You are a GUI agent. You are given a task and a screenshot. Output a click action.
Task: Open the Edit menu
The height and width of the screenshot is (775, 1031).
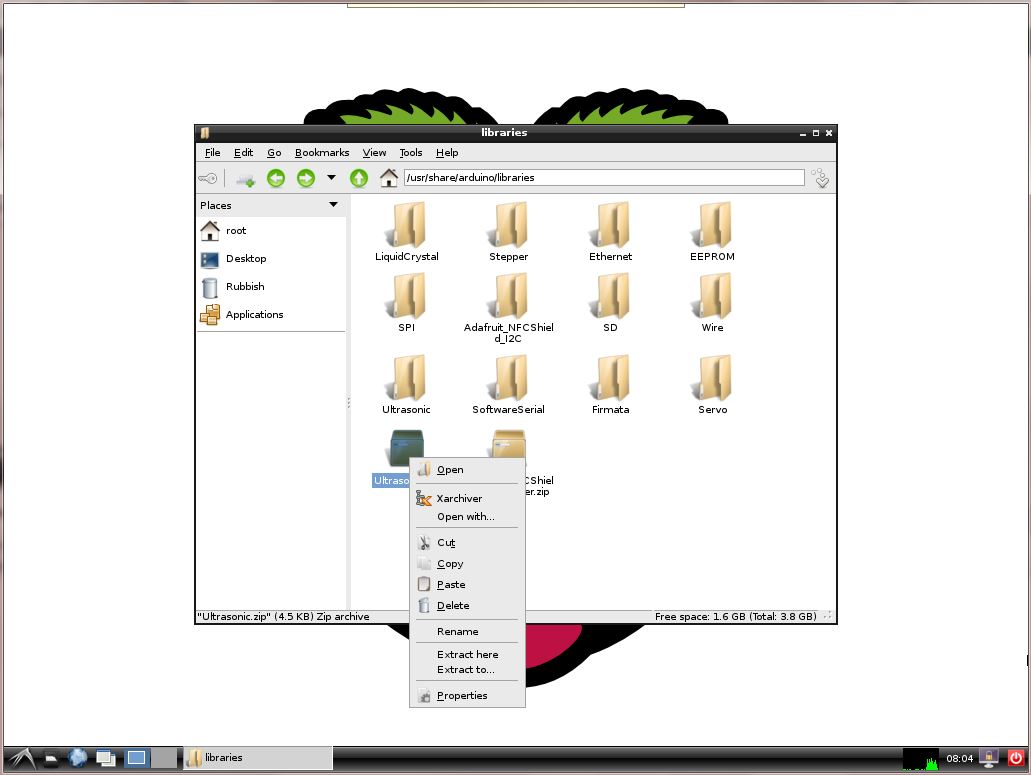pyautogui.click(x=243, y=153)
